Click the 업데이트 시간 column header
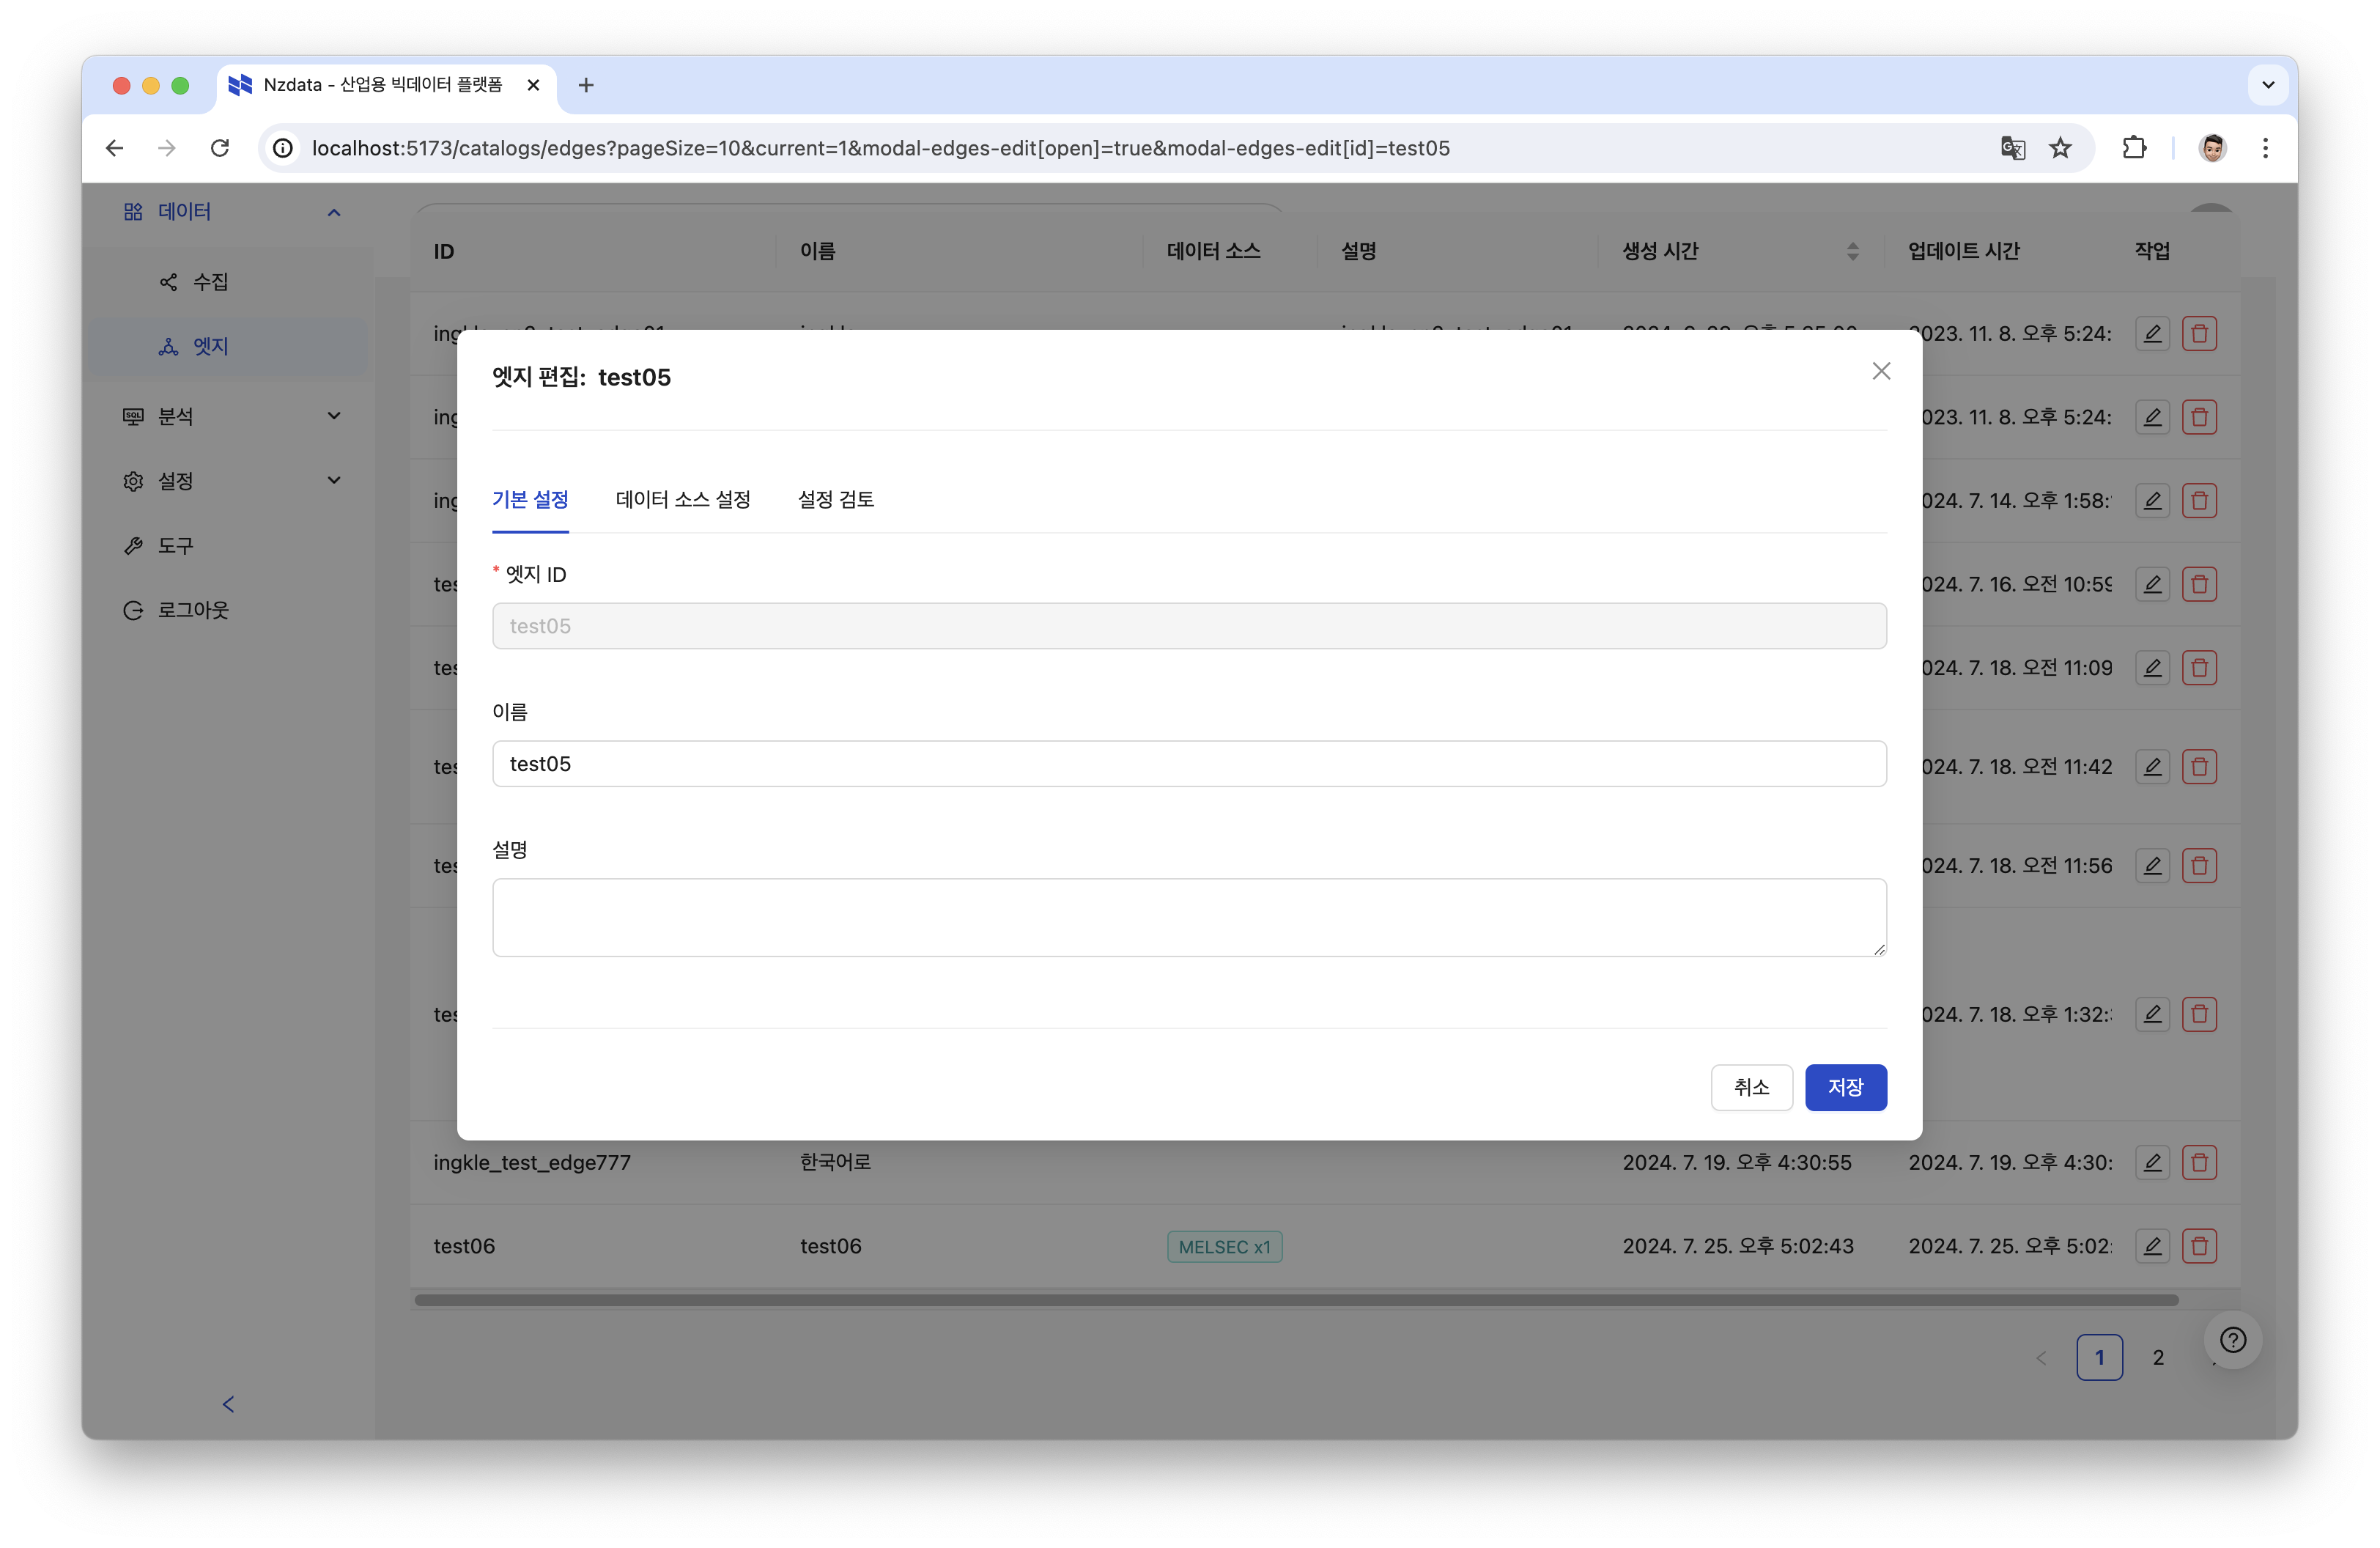This screenshot has height=1548, width=2380. (1963, 251)
